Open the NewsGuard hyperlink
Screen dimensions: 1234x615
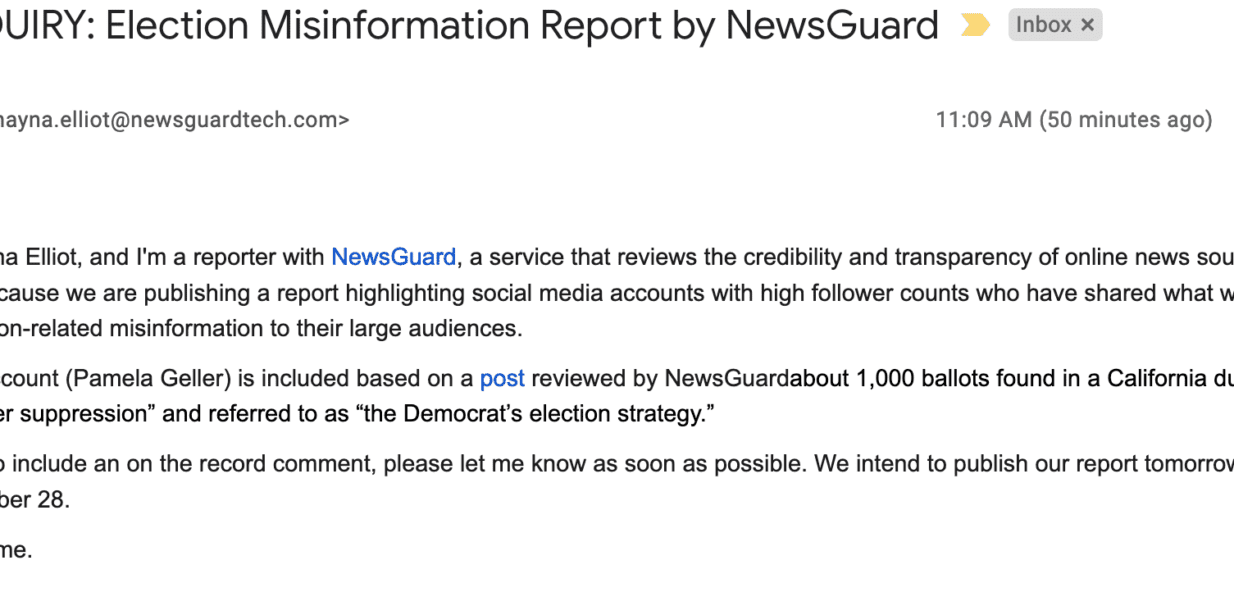click(x=393, y=257)
